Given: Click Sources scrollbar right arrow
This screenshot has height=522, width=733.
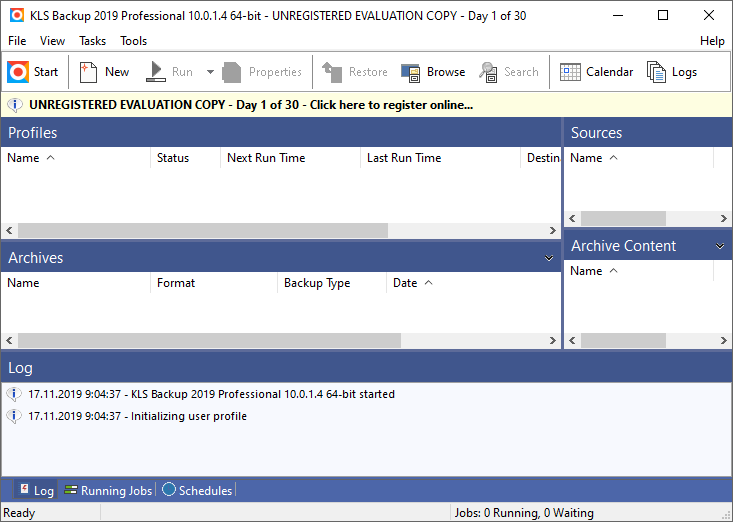Looking at the screenshot, I should point(724,218).
